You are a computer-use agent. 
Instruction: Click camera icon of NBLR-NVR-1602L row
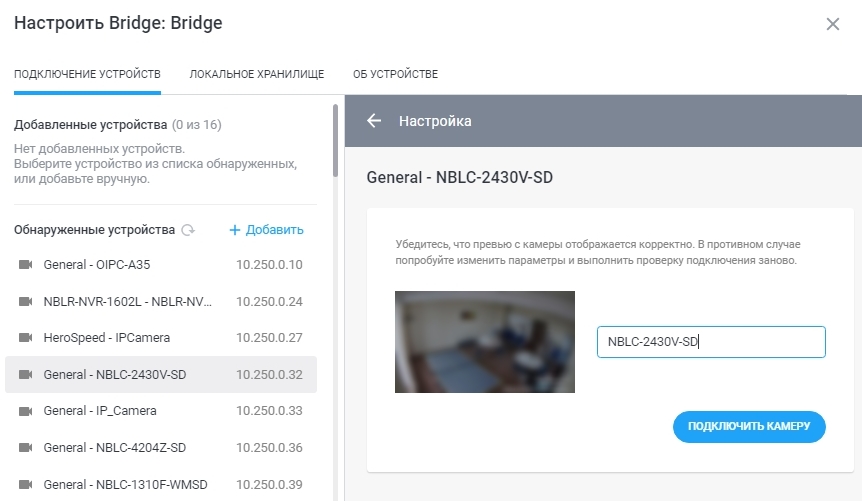25,301
